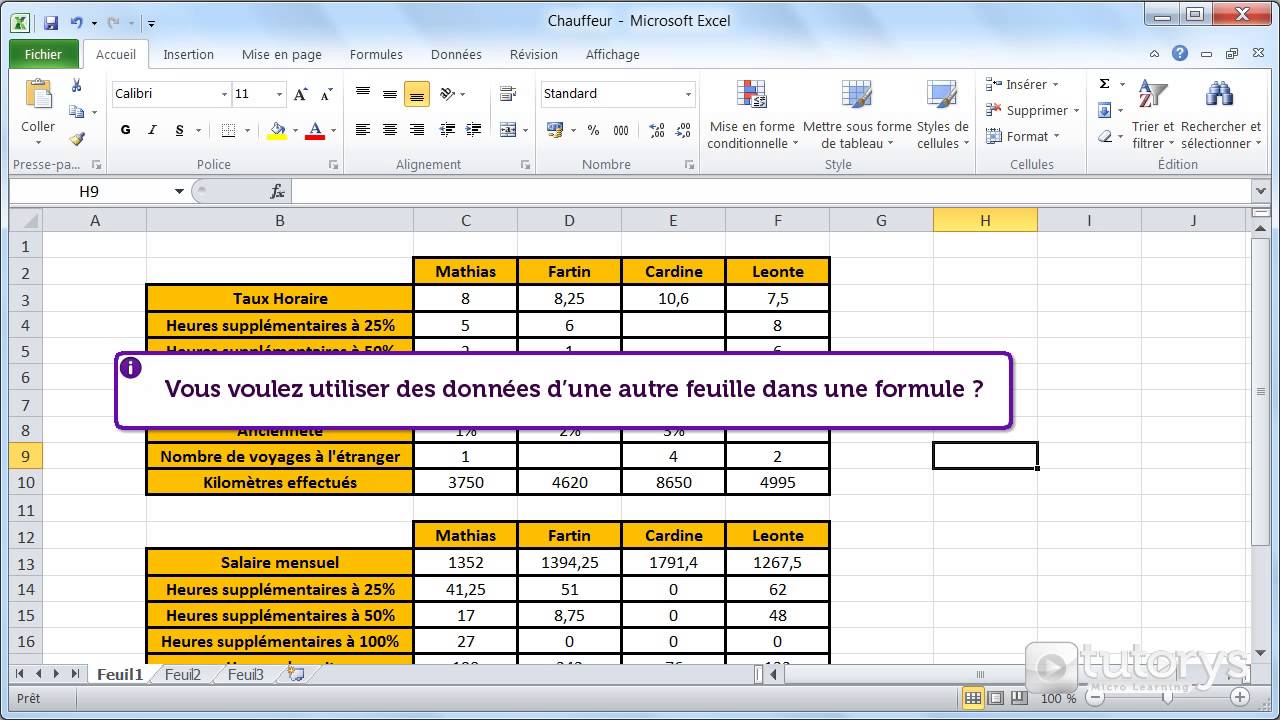The image size is (1280, 720).
Task: Click the Cut scissors icon
Action: pyautogui.click(x=76, y=86)
